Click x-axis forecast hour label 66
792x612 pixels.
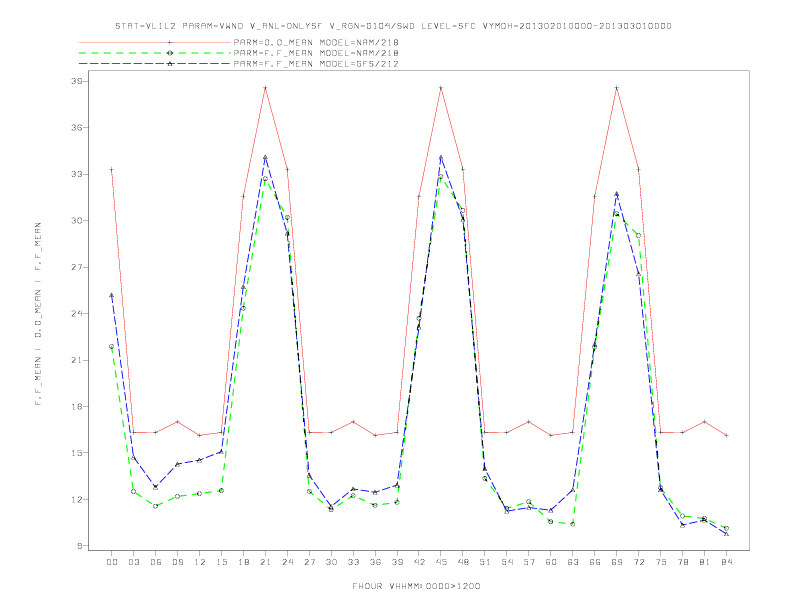595,562
